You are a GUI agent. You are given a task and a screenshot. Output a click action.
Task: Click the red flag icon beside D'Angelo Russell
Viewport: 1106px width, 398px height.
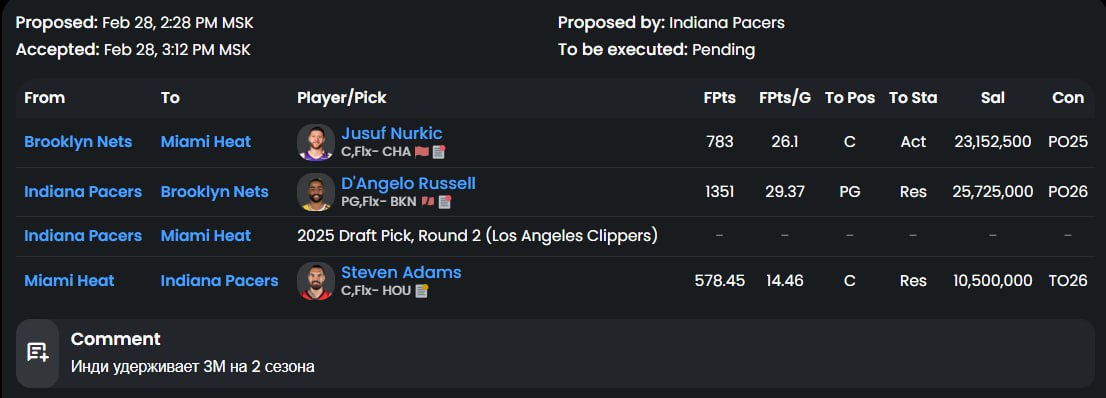[427, 202]
